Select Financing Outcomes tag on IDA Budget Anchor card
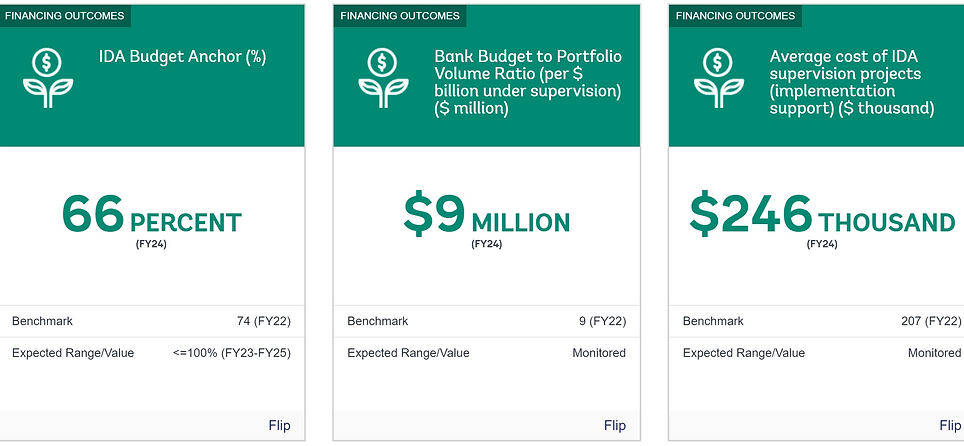Image resolution: width=964 pixels, height=446 pixels. [65, 16]
